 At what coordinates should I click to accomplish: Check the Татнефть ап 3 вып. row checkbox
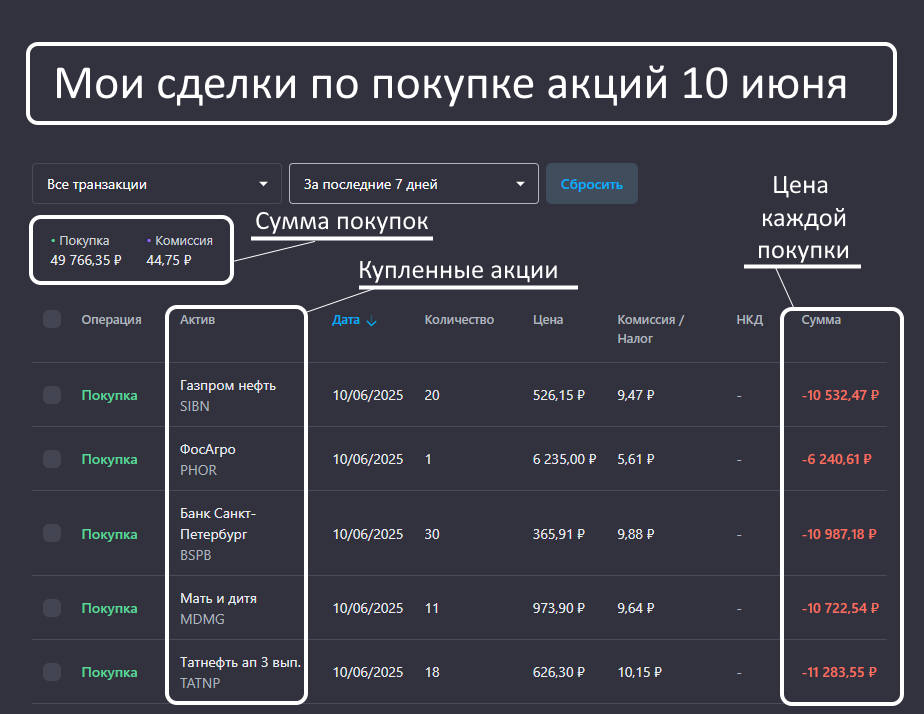[x=52, y=672]
